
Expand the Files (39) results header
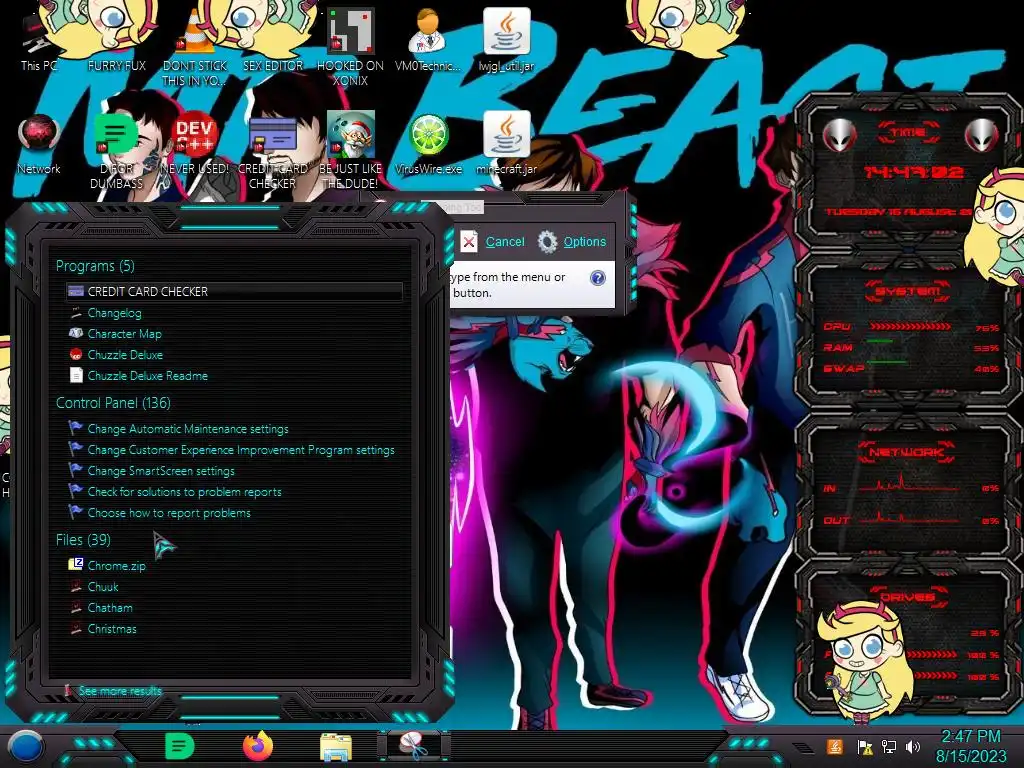coord(84,539)
